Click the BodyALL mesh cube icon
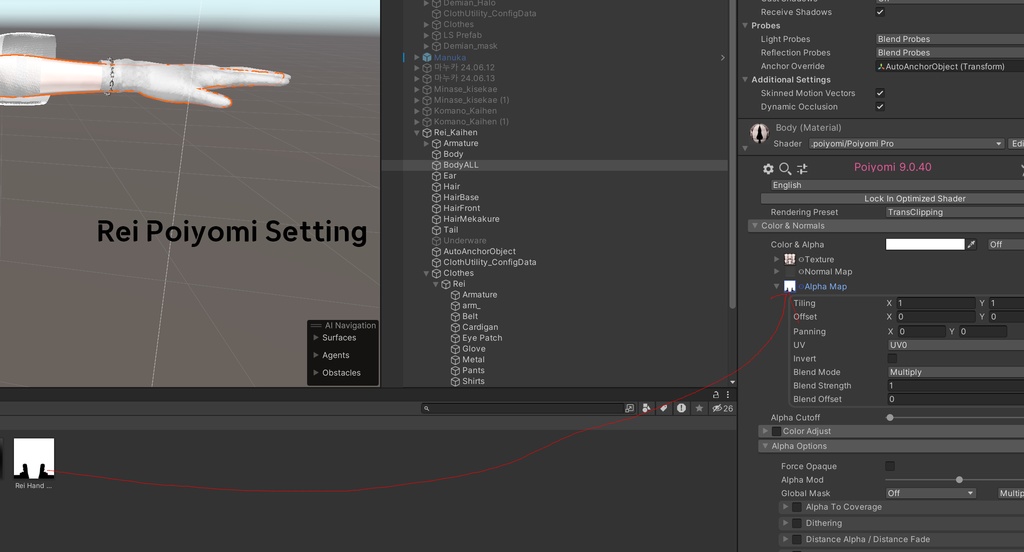The width and height of the screenshot is (1024, 552). pos(436,165)
